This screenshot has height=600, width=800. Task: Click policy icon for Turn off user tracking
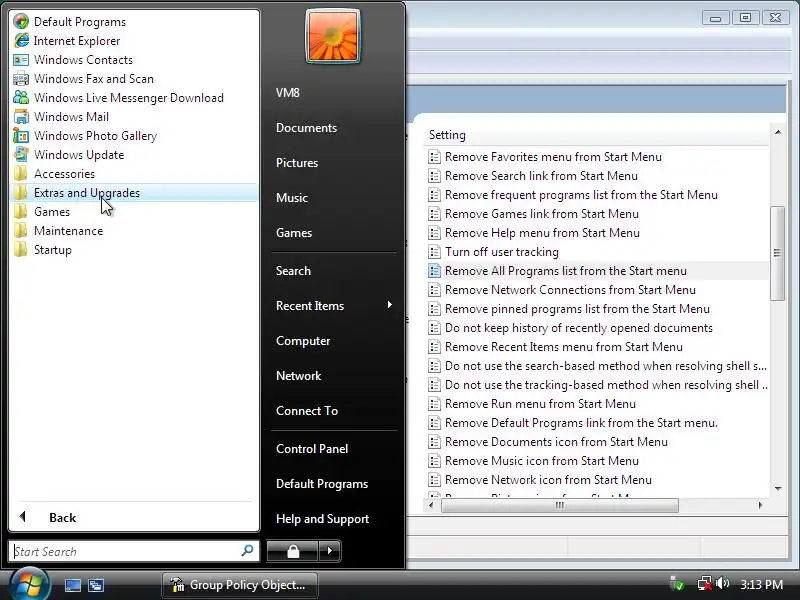tap(434, 252)
